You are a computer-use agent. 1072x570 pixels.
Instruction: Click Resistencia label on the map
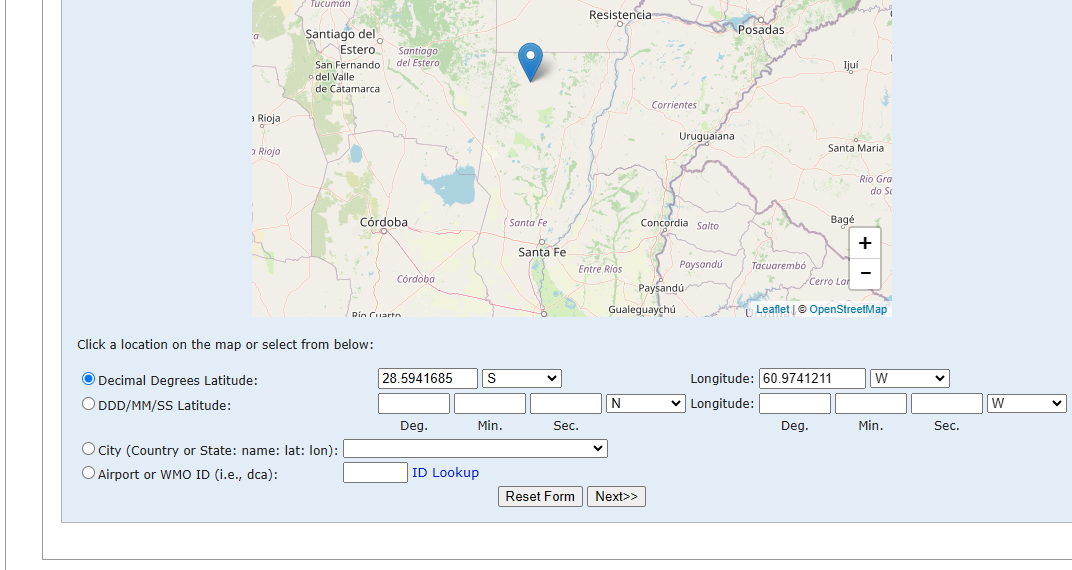coord(620,15)
